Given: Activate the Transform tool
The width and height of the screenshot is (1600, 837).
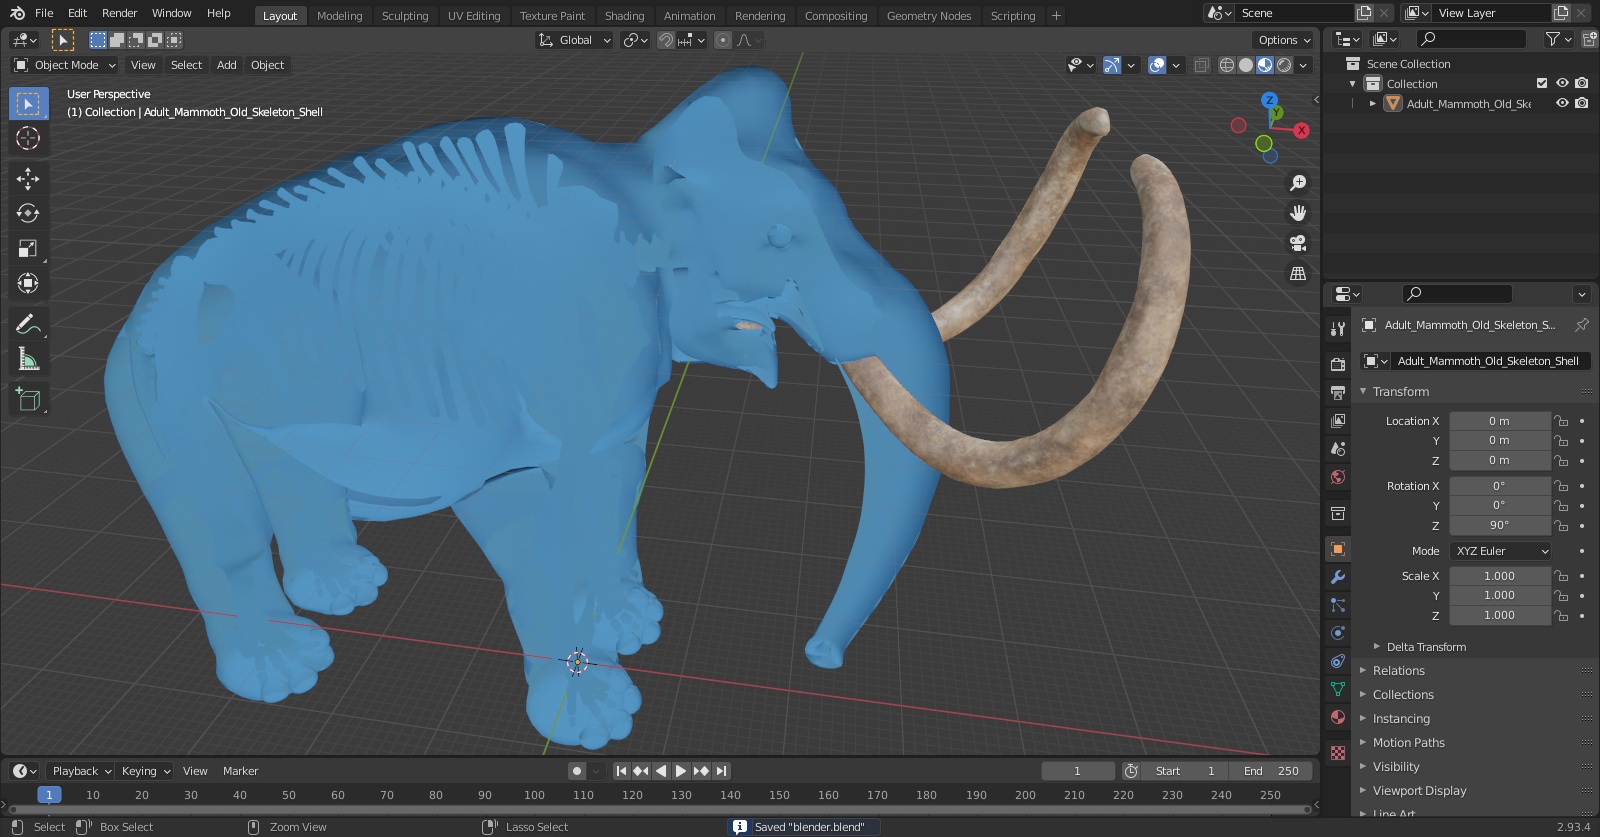Looking at the screenshot, I should click(28, 283).
